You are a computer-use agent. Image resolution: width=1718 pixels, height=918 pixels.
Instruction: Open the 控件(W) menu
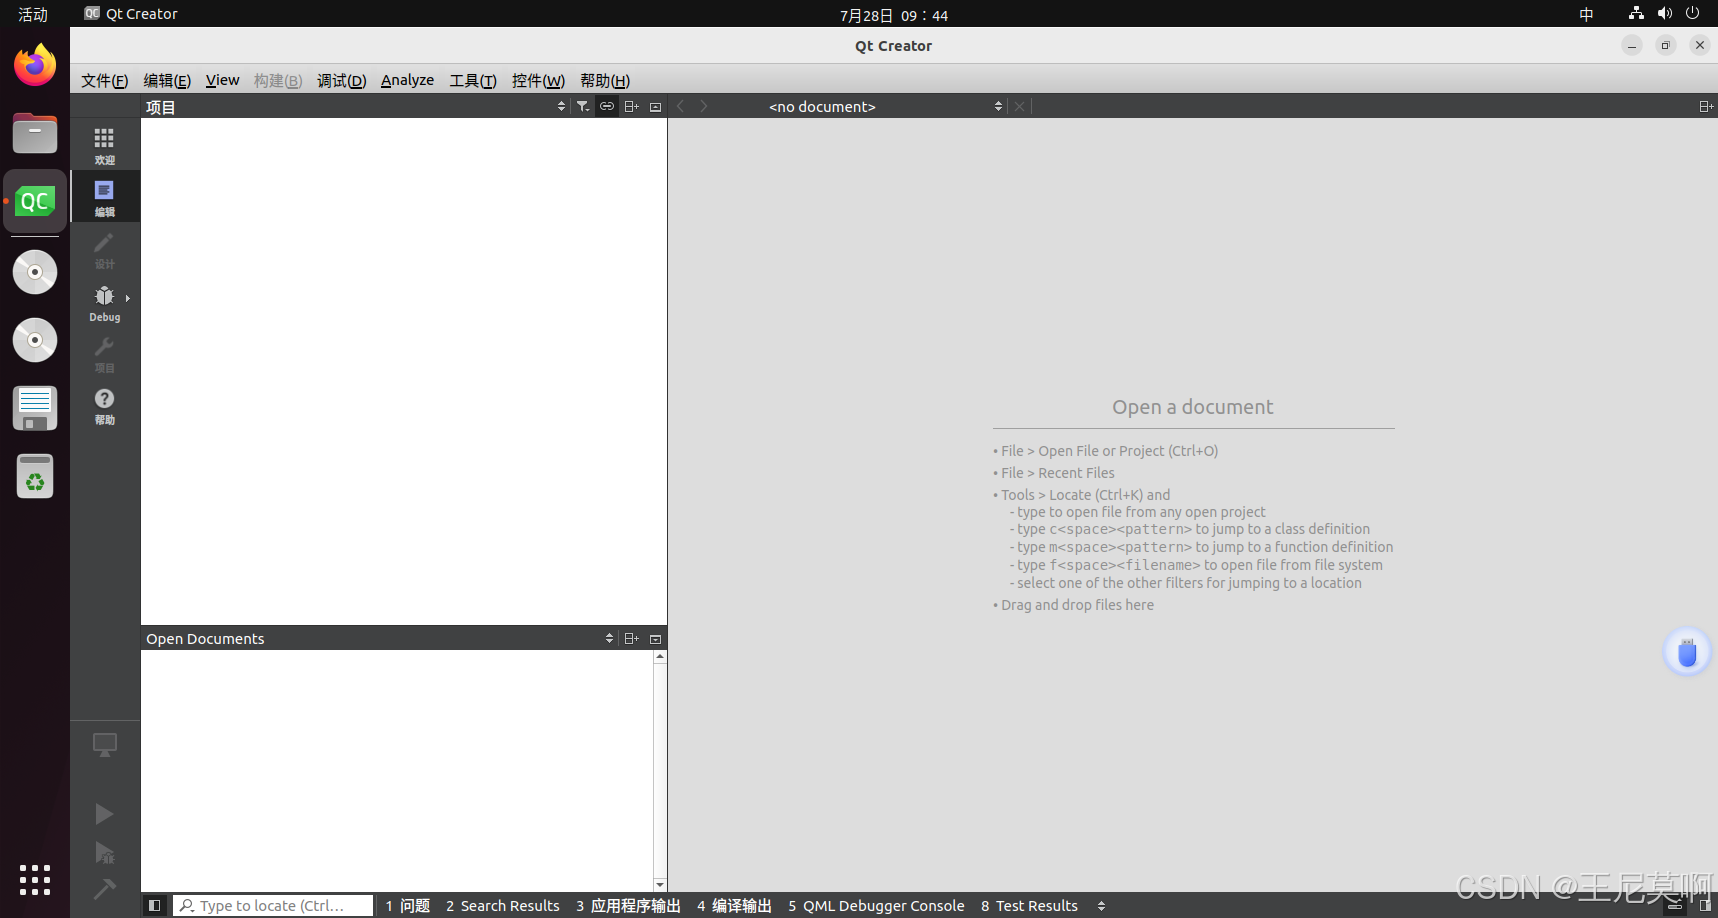tap(538, 80)
